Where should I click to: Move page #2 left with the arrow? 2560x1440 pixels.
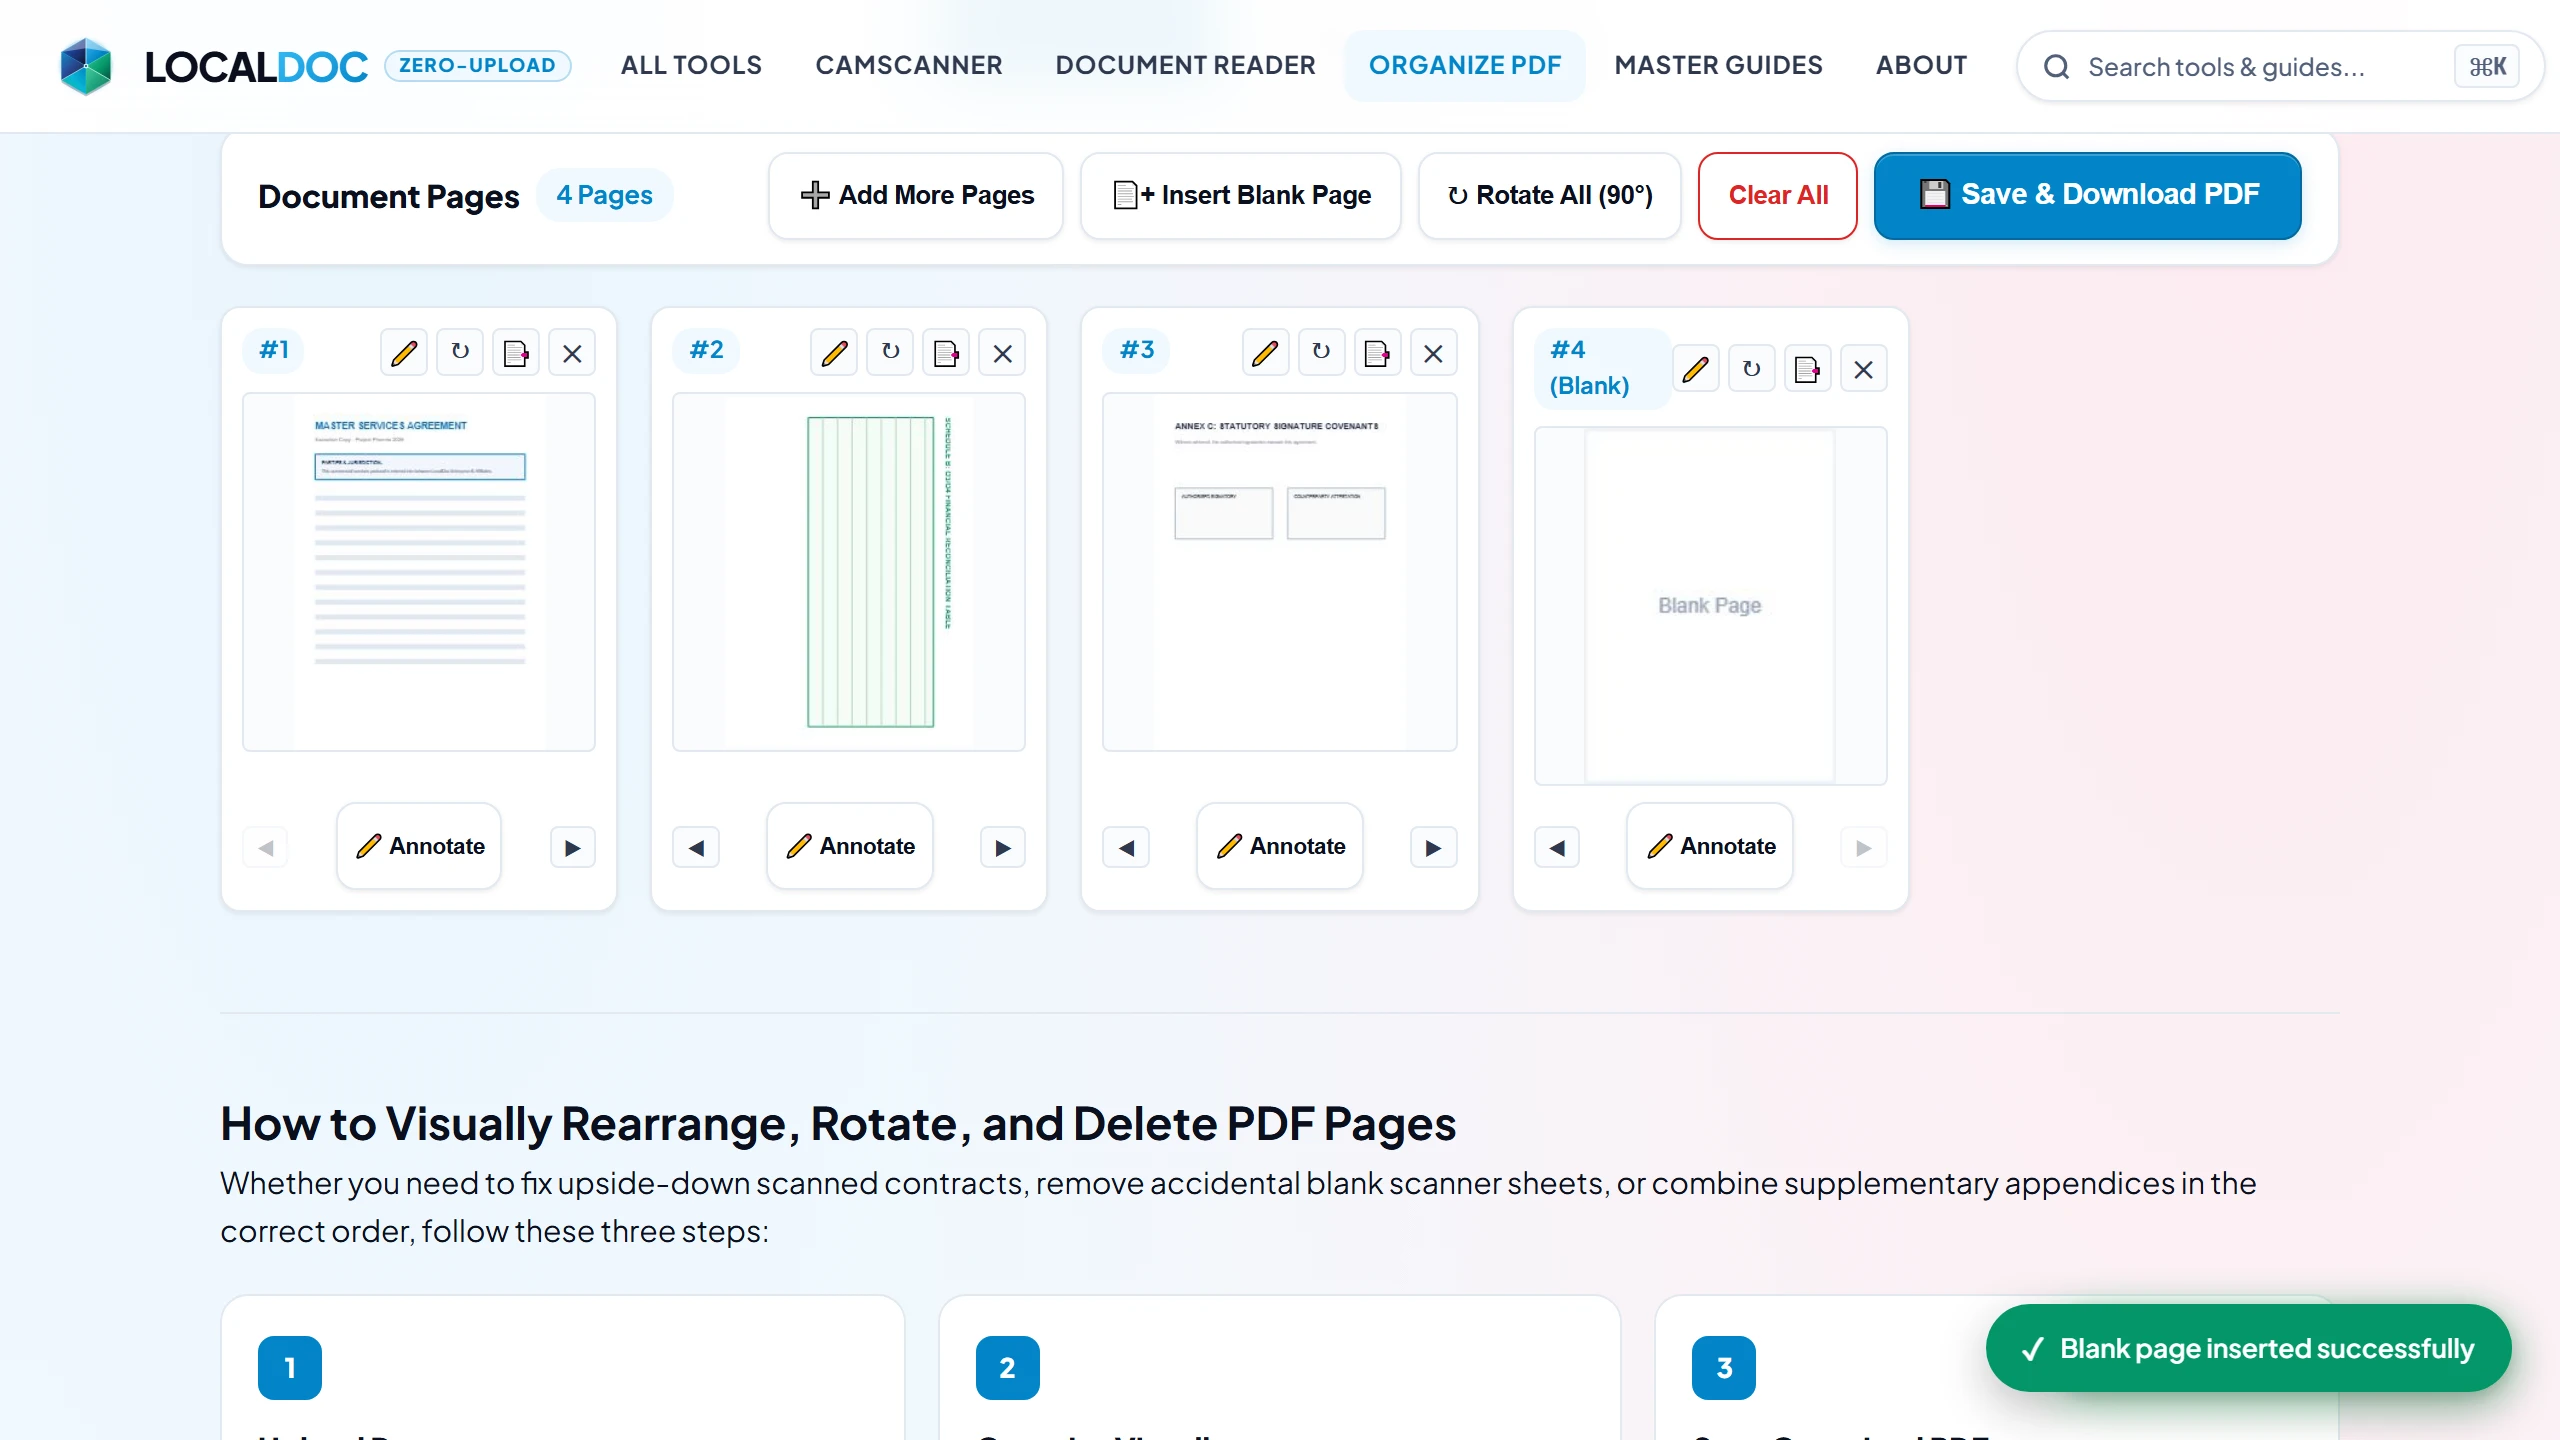696,848
